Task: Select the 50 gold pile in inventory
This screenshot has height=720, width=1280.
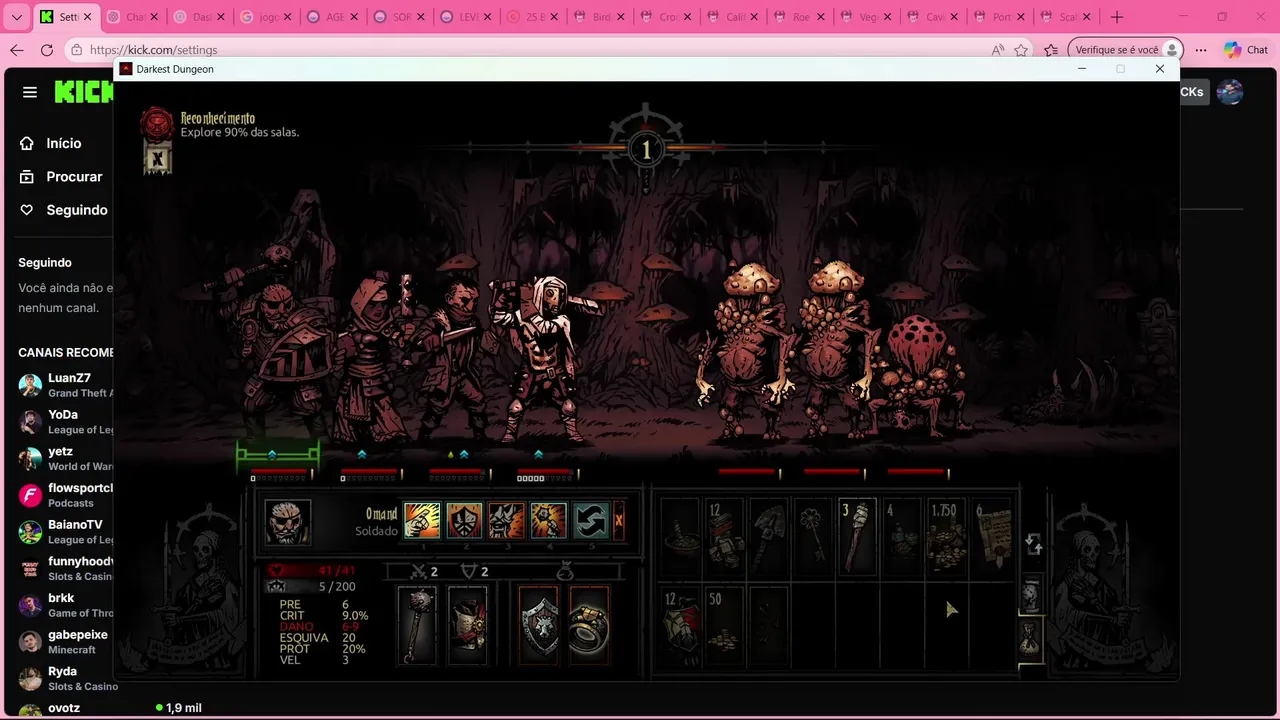Action: [725, 626]
